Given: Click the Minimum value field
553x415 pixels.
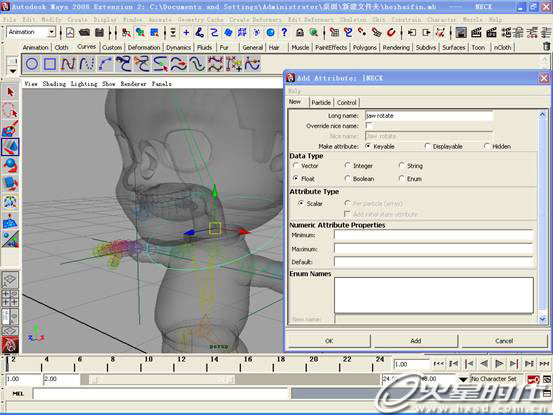Looking at the screenshot, I should pos(433,235).
